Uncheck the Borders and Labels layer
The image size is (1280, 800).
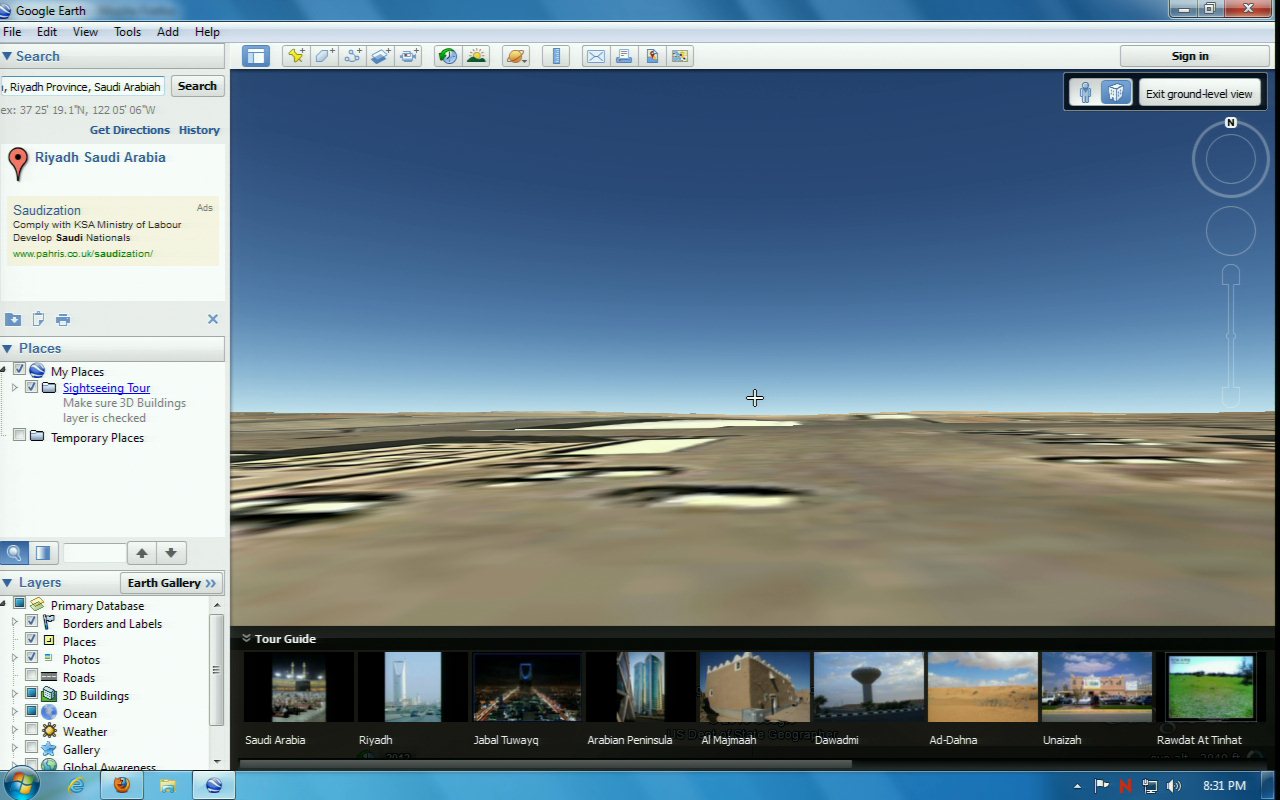pyautogui.click(x=32, y=623)
